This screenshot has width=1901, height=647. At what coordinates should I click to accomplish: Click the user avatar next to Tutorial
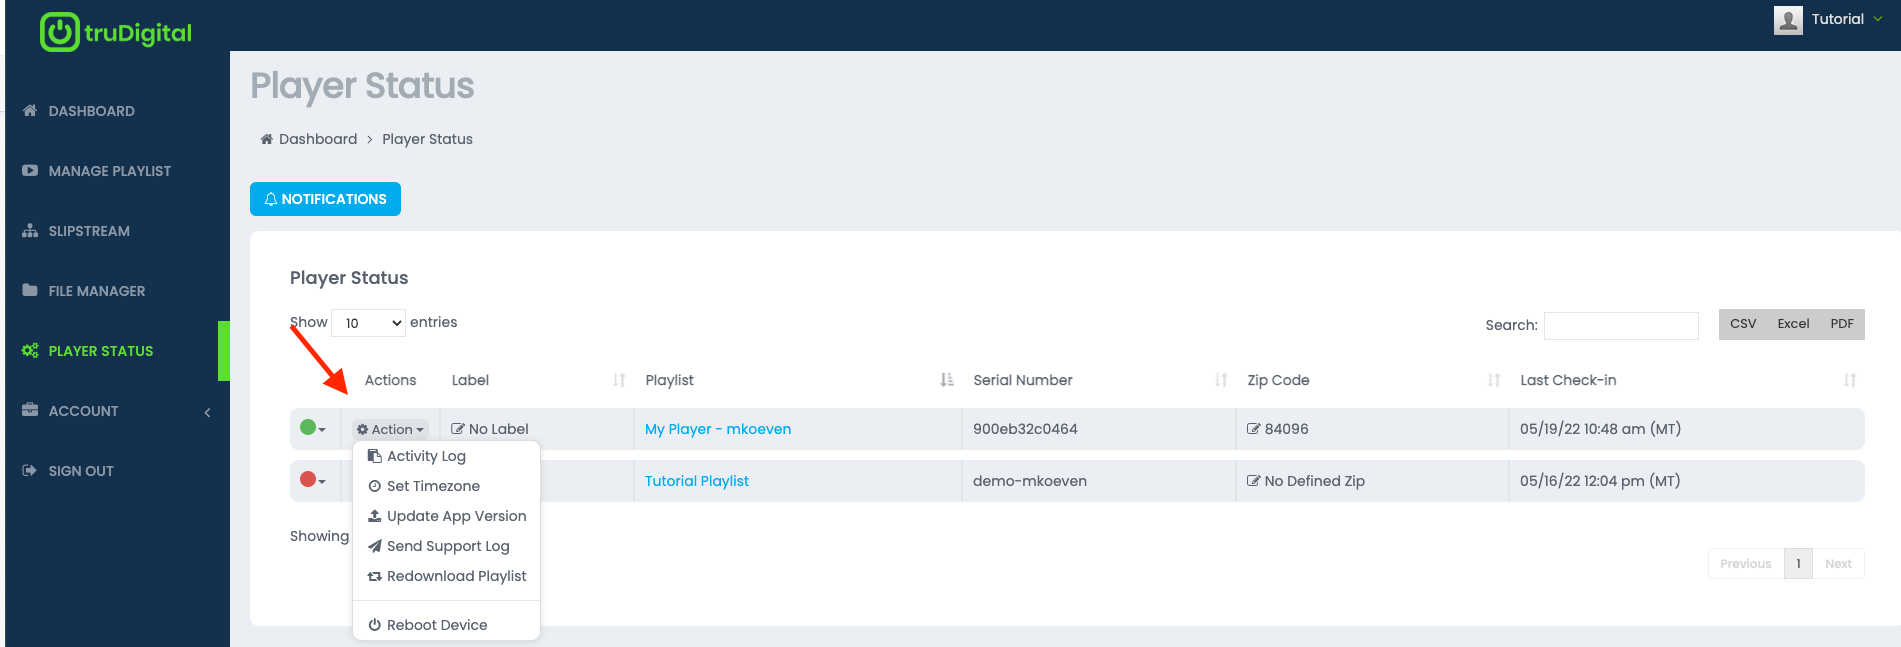(1788, 20)
